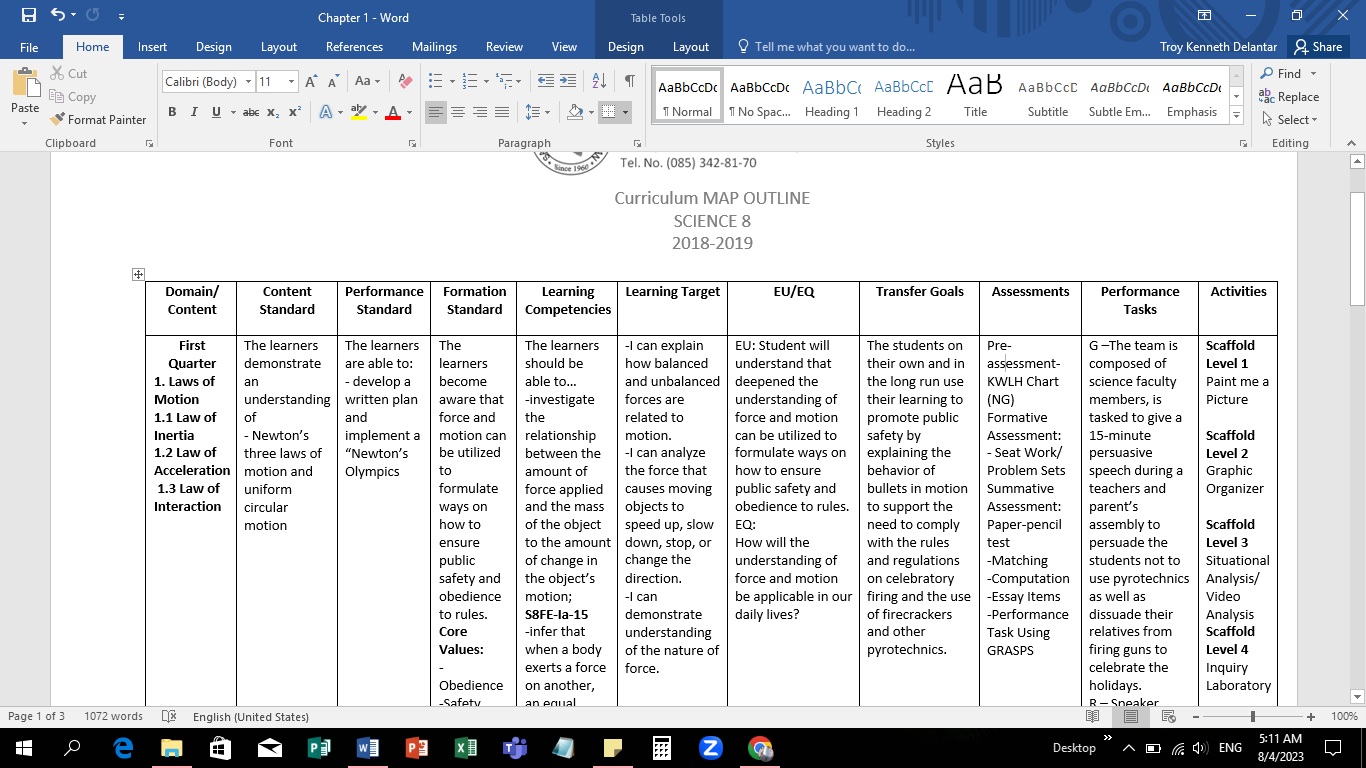Center the paragraph text

(458, 112)
